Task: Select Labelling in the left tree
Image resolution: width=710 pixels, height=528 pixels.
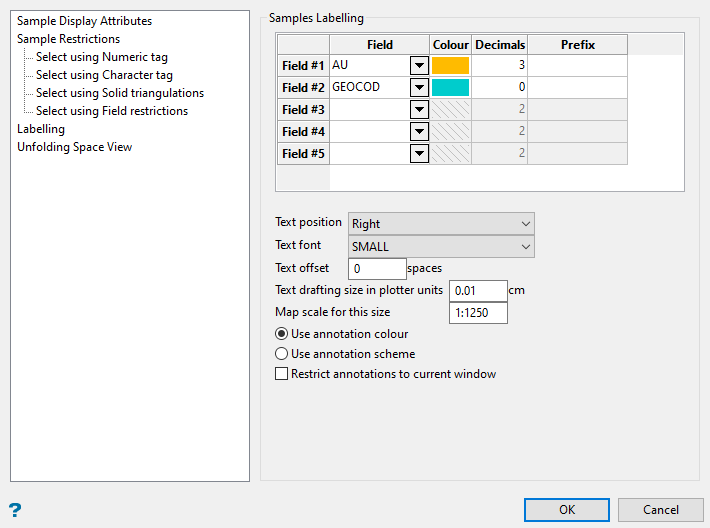Action: pyautogui.click(x=41, y=129)
